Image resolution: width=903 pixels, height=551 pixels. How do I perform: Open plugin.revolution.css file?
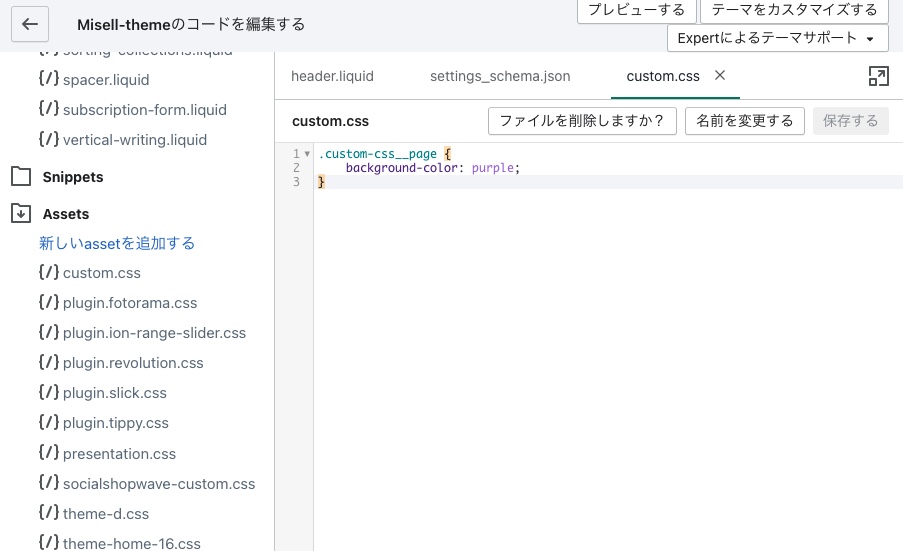tap(133, 363)
